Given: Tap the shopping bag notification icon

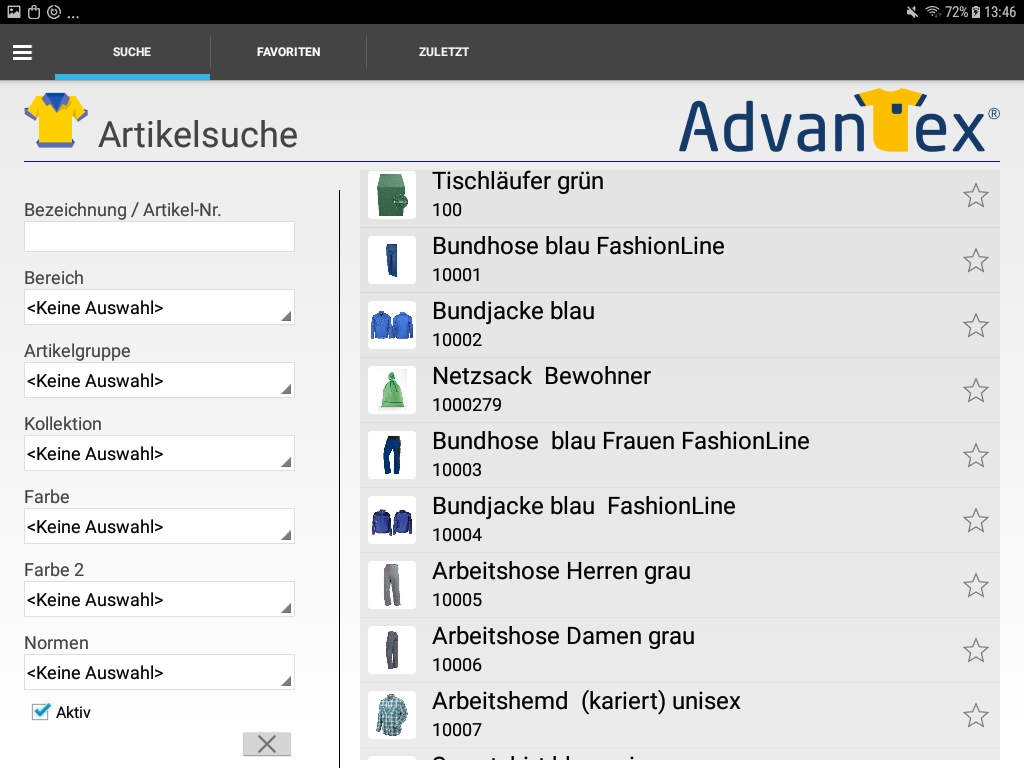Looking at the screenshot, I should pyautogui.click(x=34, y=12).
